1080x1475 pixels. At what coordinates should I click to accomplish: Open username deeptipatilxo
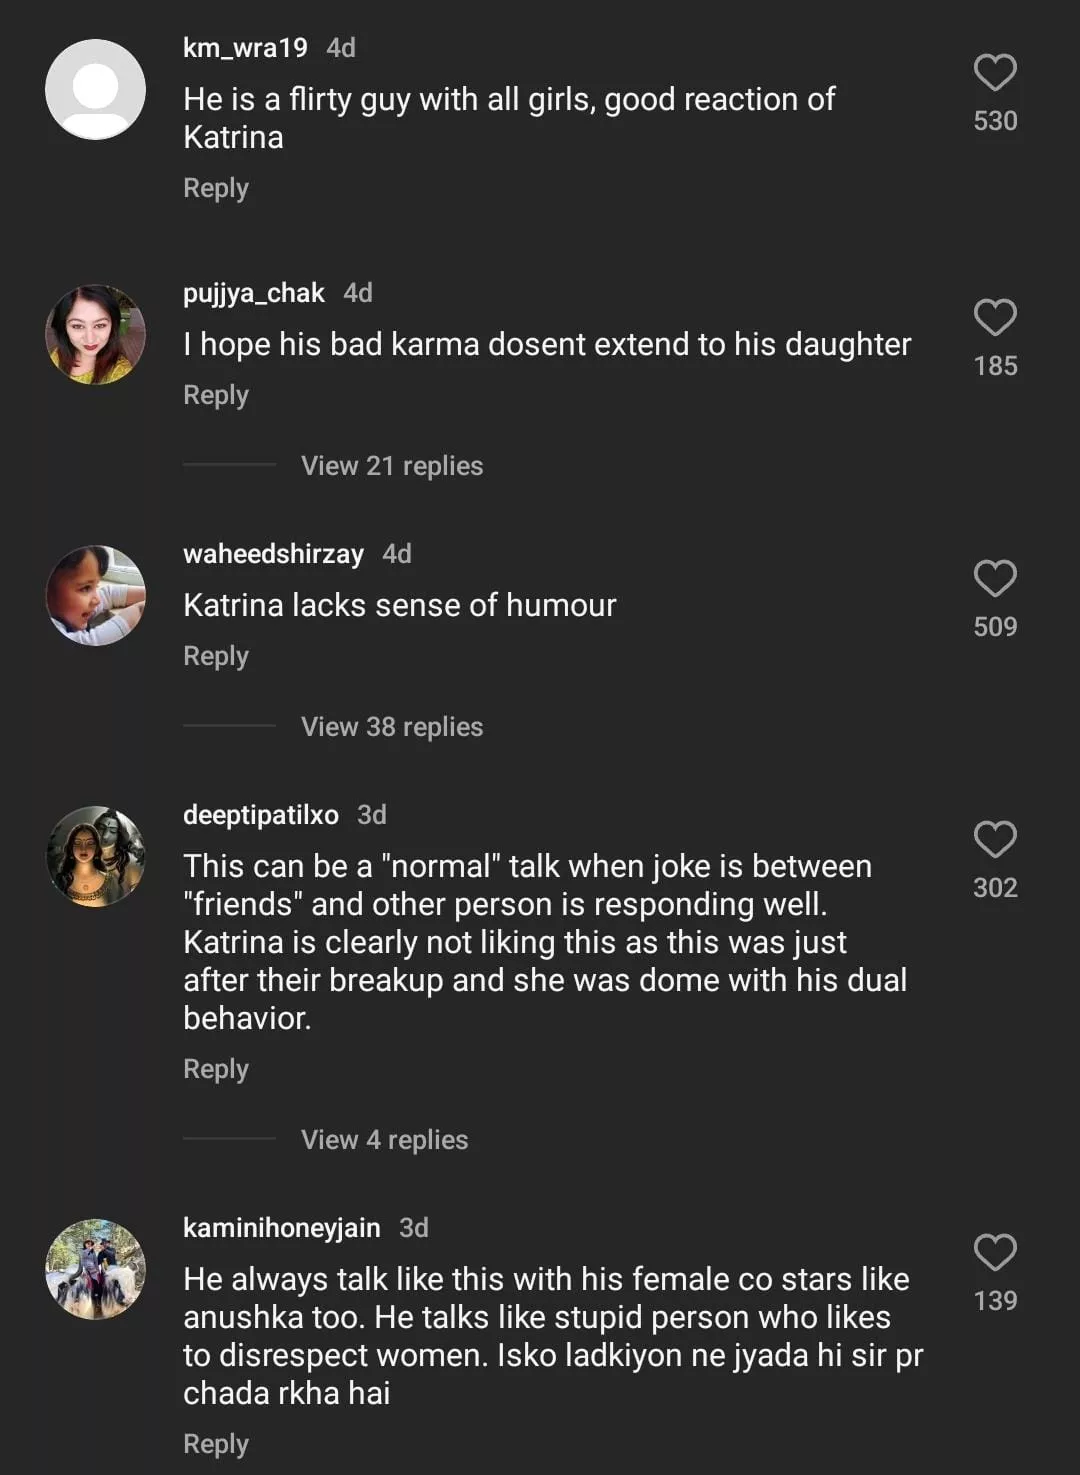click(261, 815)
